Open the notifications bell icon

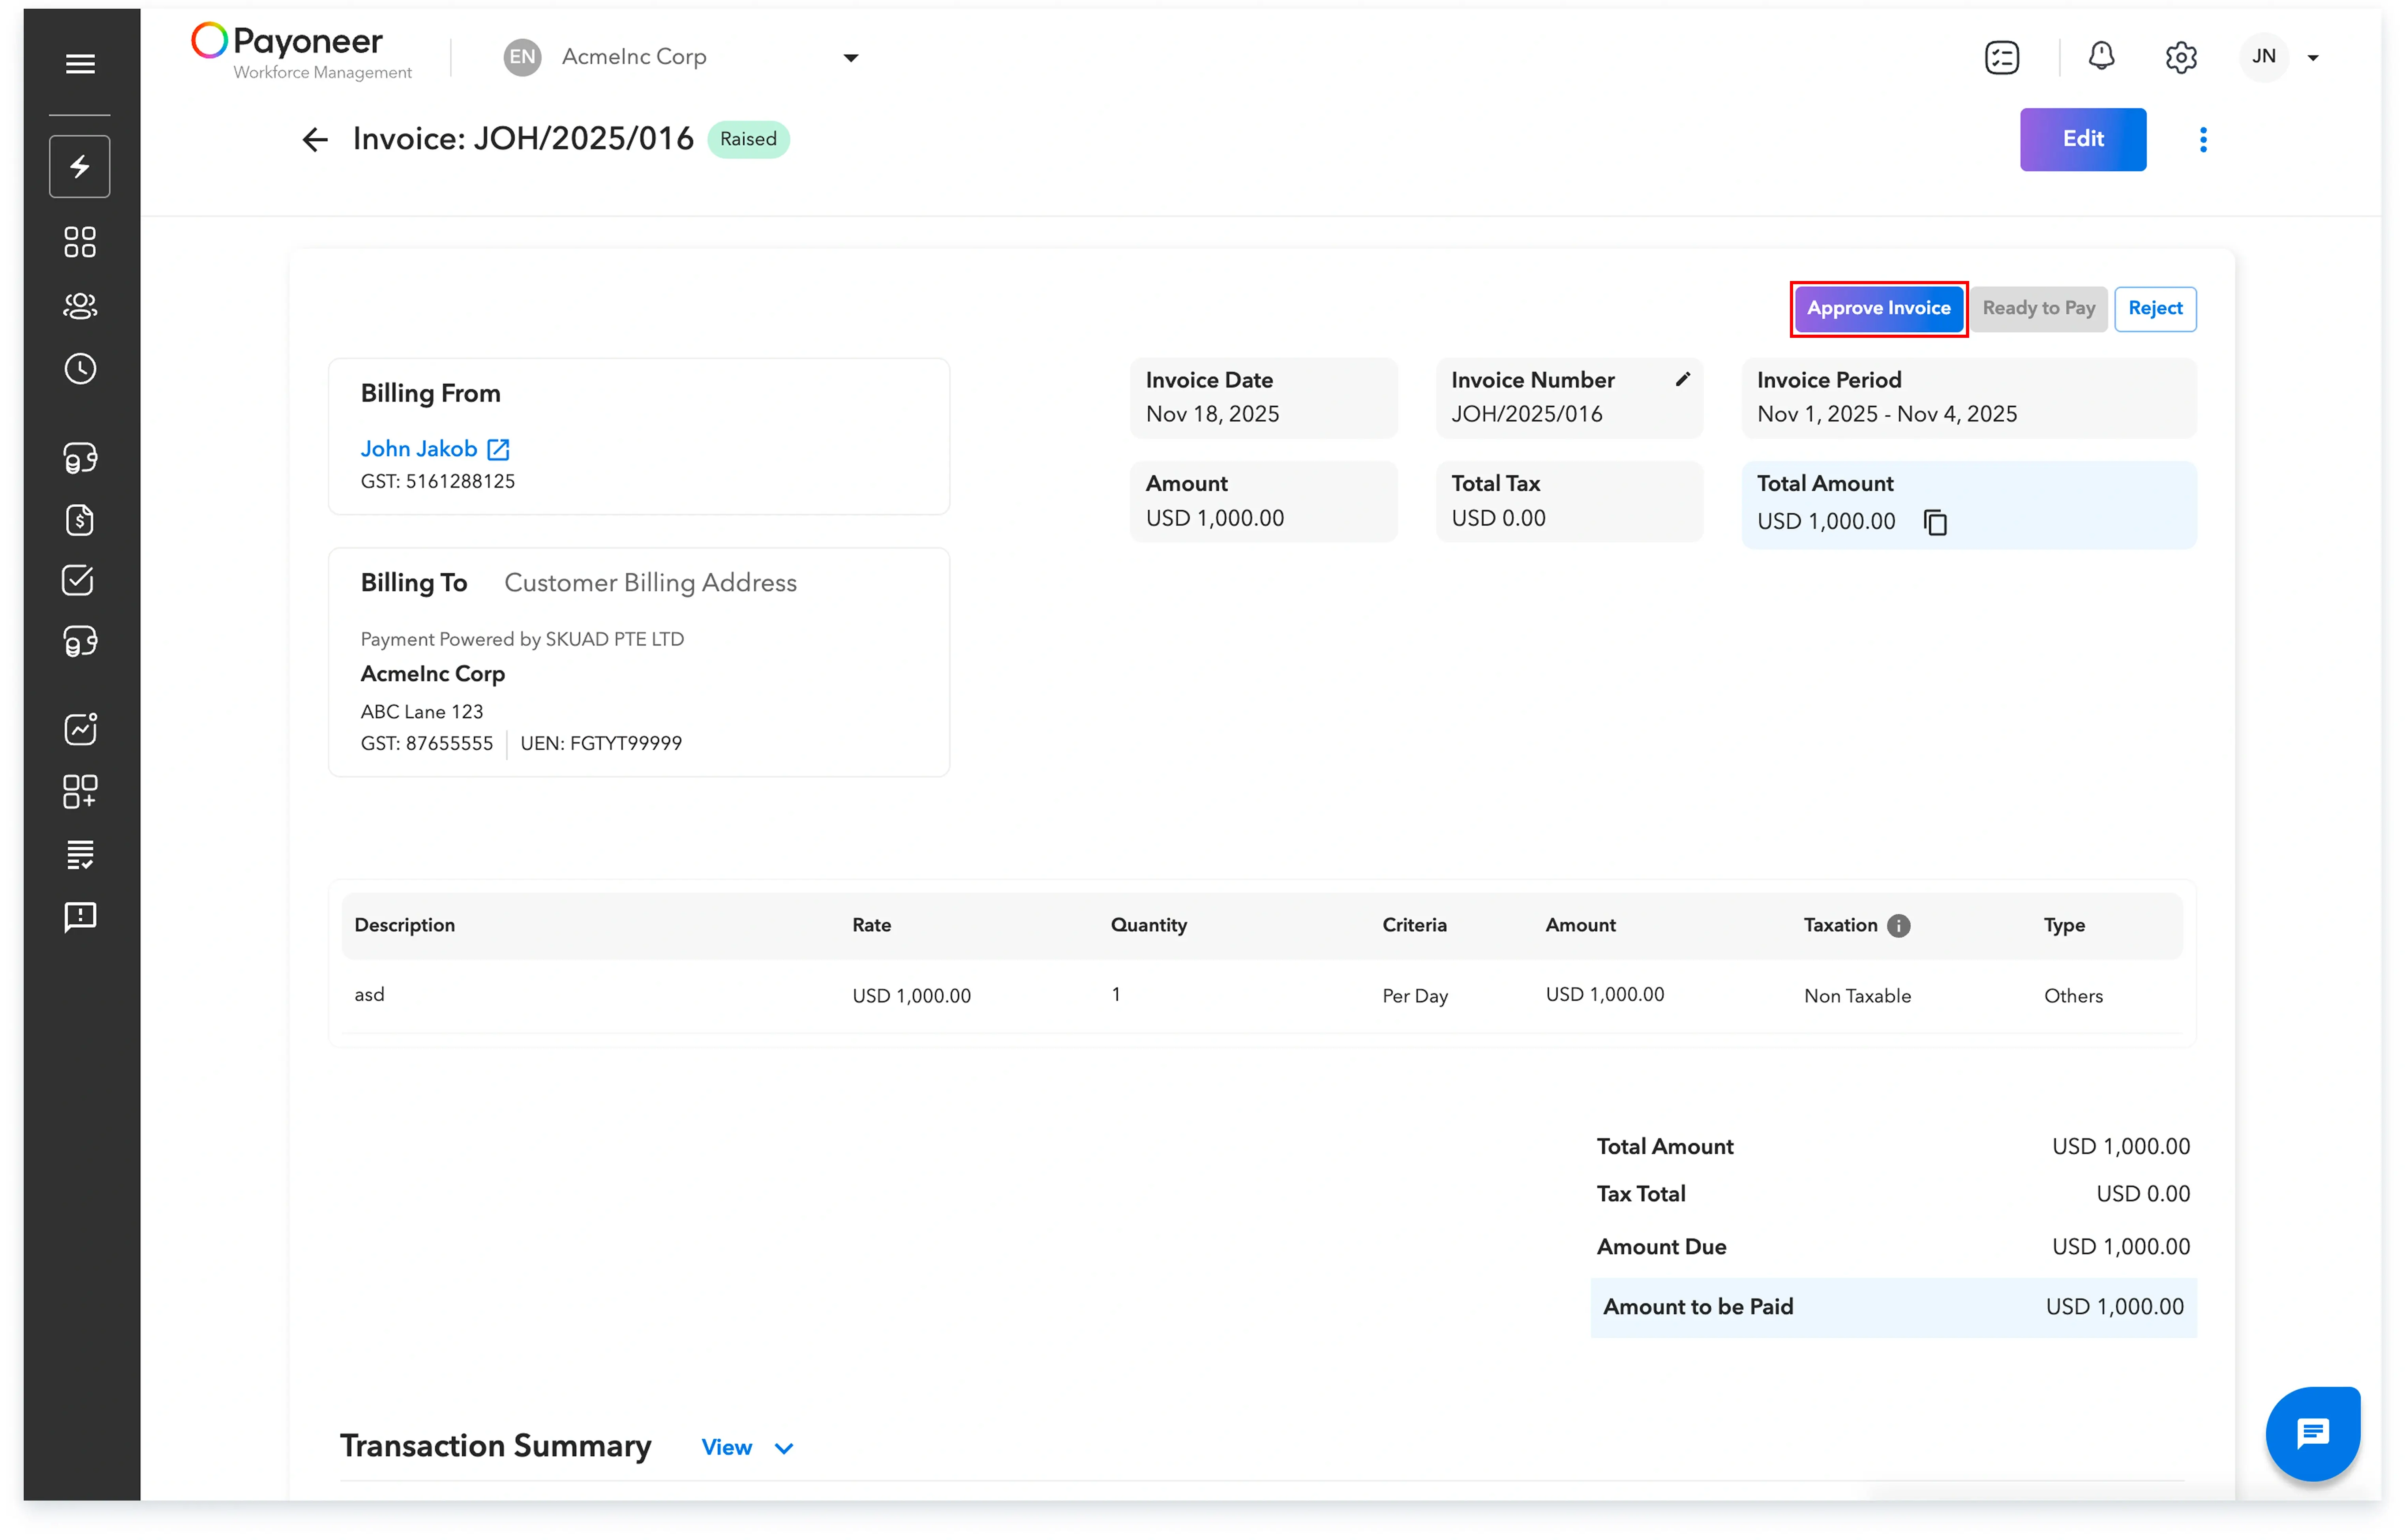[2101, 56]
